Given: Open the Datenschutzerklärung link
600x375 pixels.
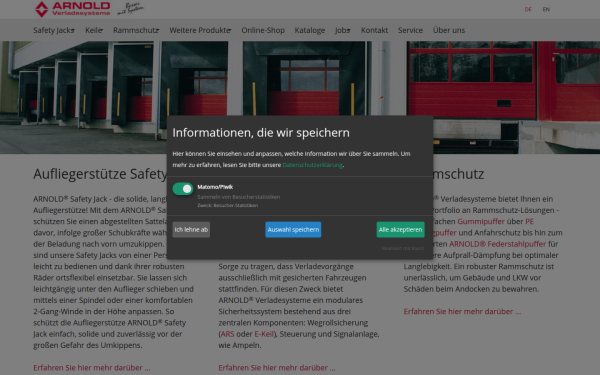Looking at the screenshot, I should pos(312,165).
